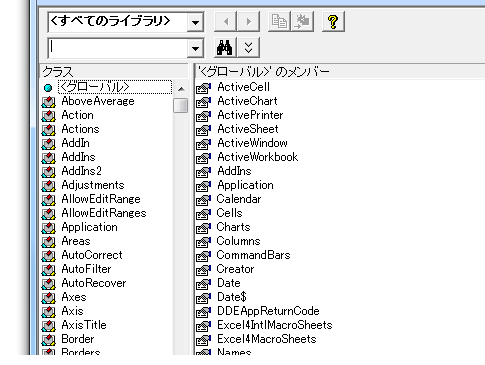The height and width of the screenshot is (365, 485).
Task: Select the DDEAppReturnCode member
Action: pos(268,311)
